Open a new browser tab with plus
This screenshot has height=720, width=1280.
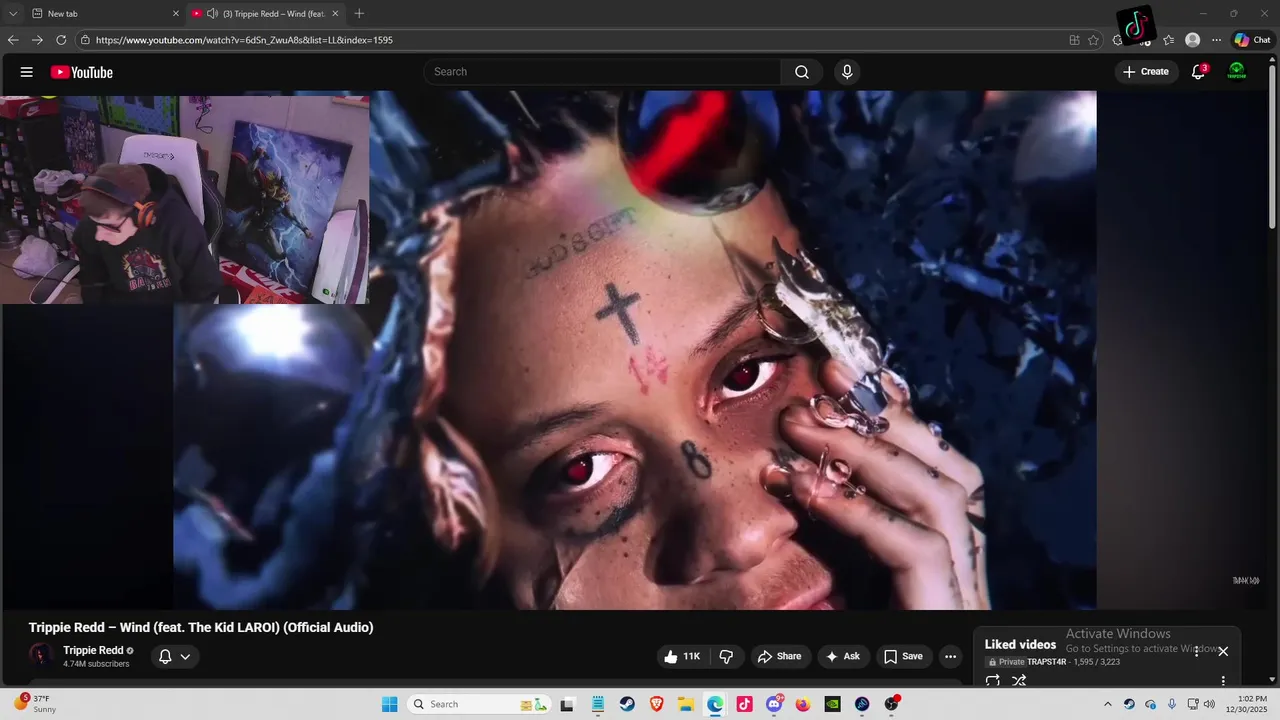(x=359, y=14)
